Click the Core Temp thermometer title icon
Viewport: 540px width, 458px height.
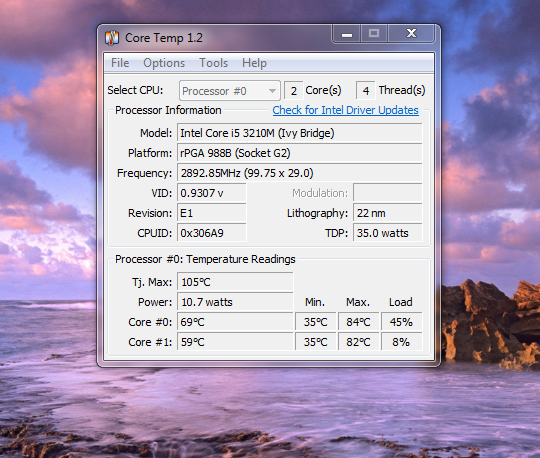tap(112, 38)
